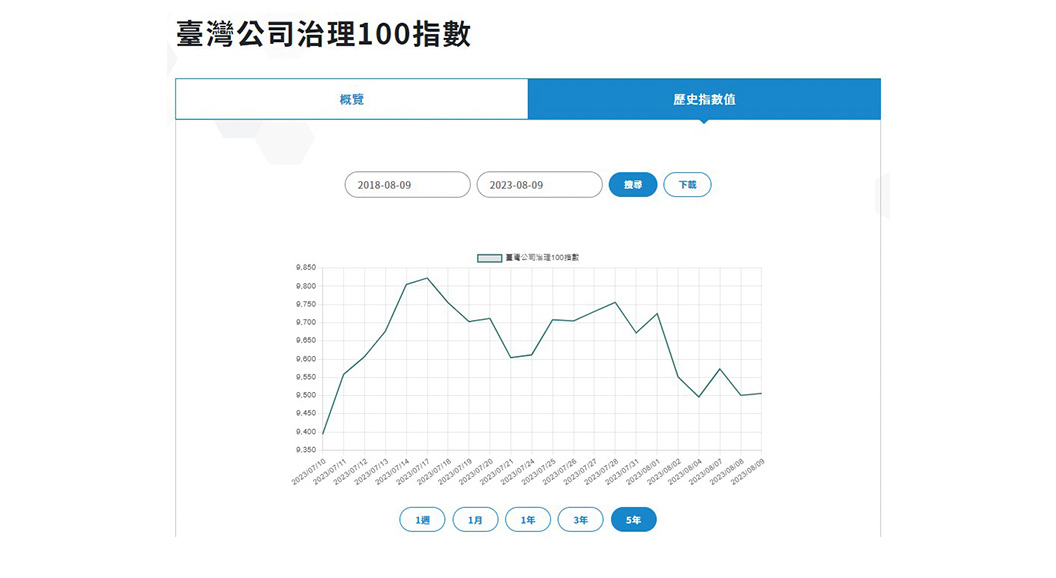Click the legend label 臺灣公司治理100指數
Image resolution: width=1056 pixels, height=578 pixels.
pyautogui.click(x=542, y=257)
